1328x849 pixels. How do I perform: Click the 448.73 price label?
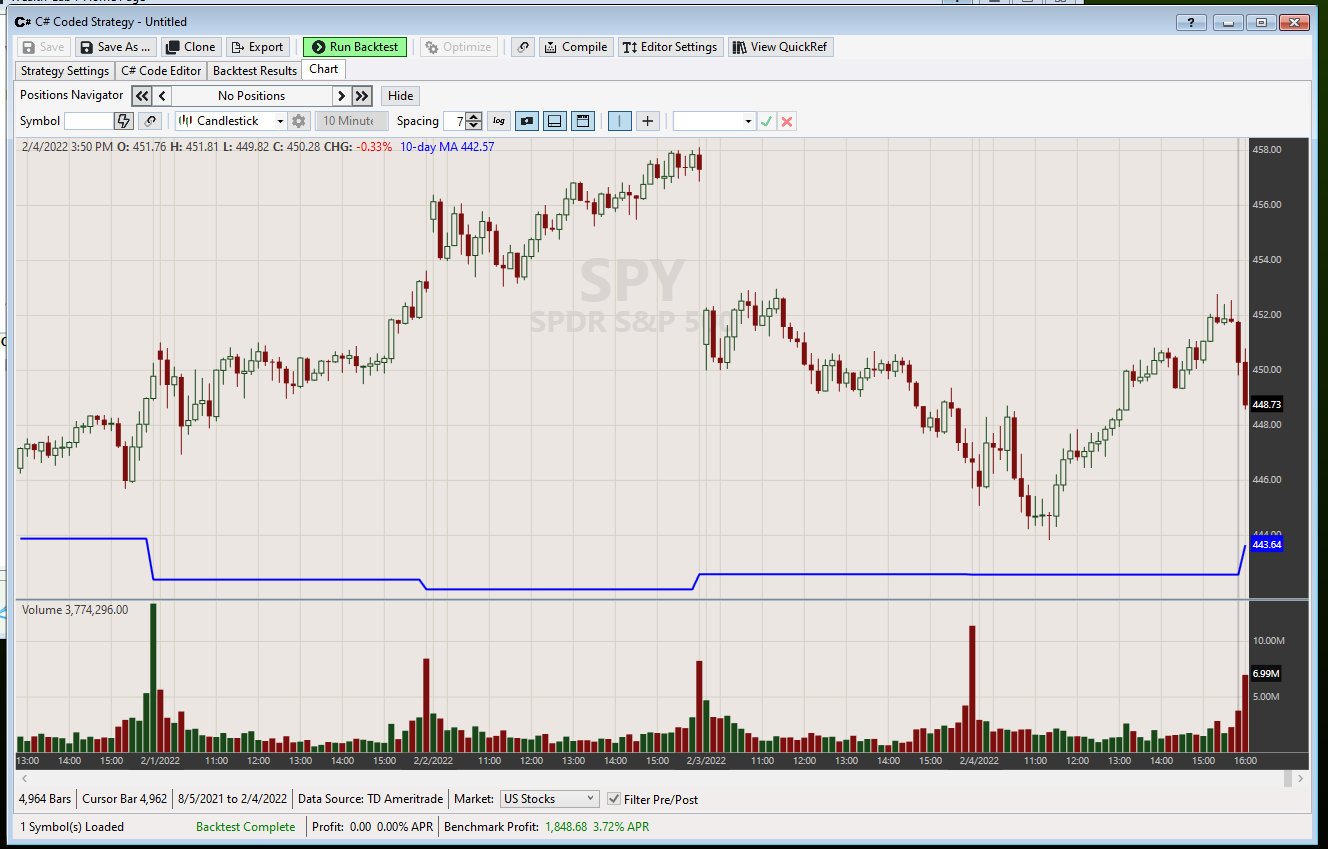tap(1266, 404)
